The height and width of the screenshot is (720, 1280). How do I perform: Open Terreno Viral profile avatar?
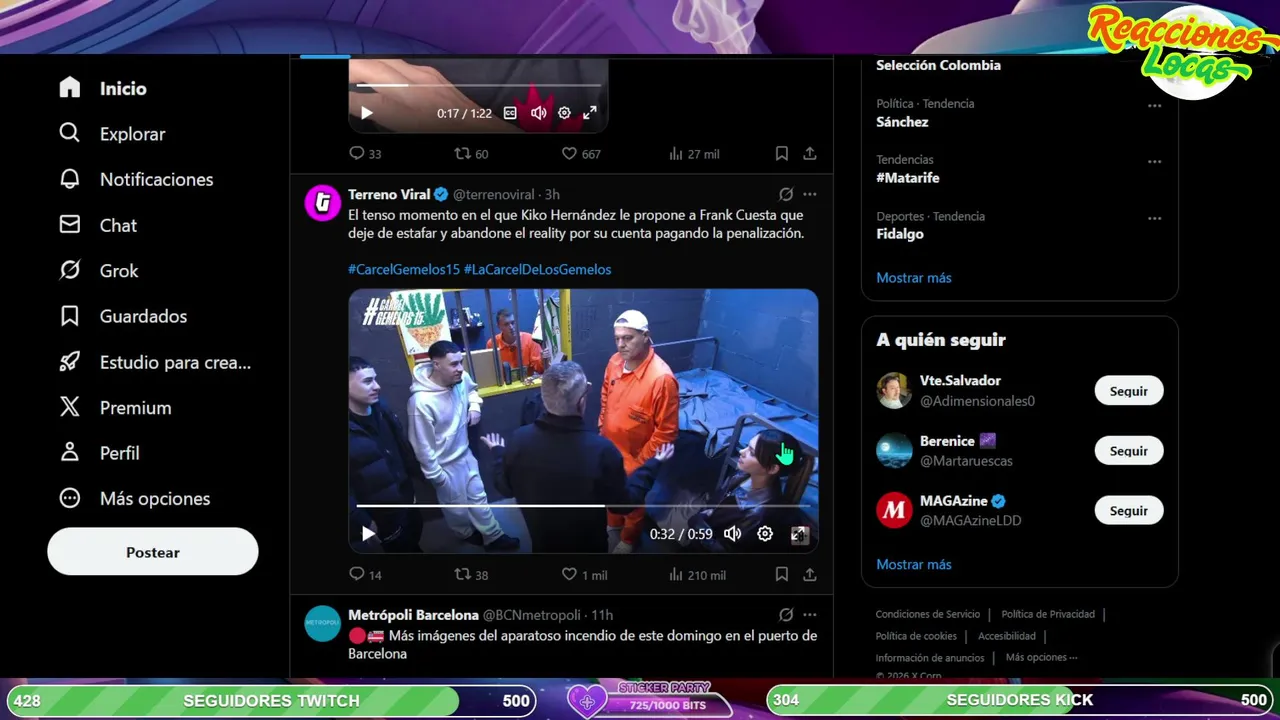[x=322, y=203]
